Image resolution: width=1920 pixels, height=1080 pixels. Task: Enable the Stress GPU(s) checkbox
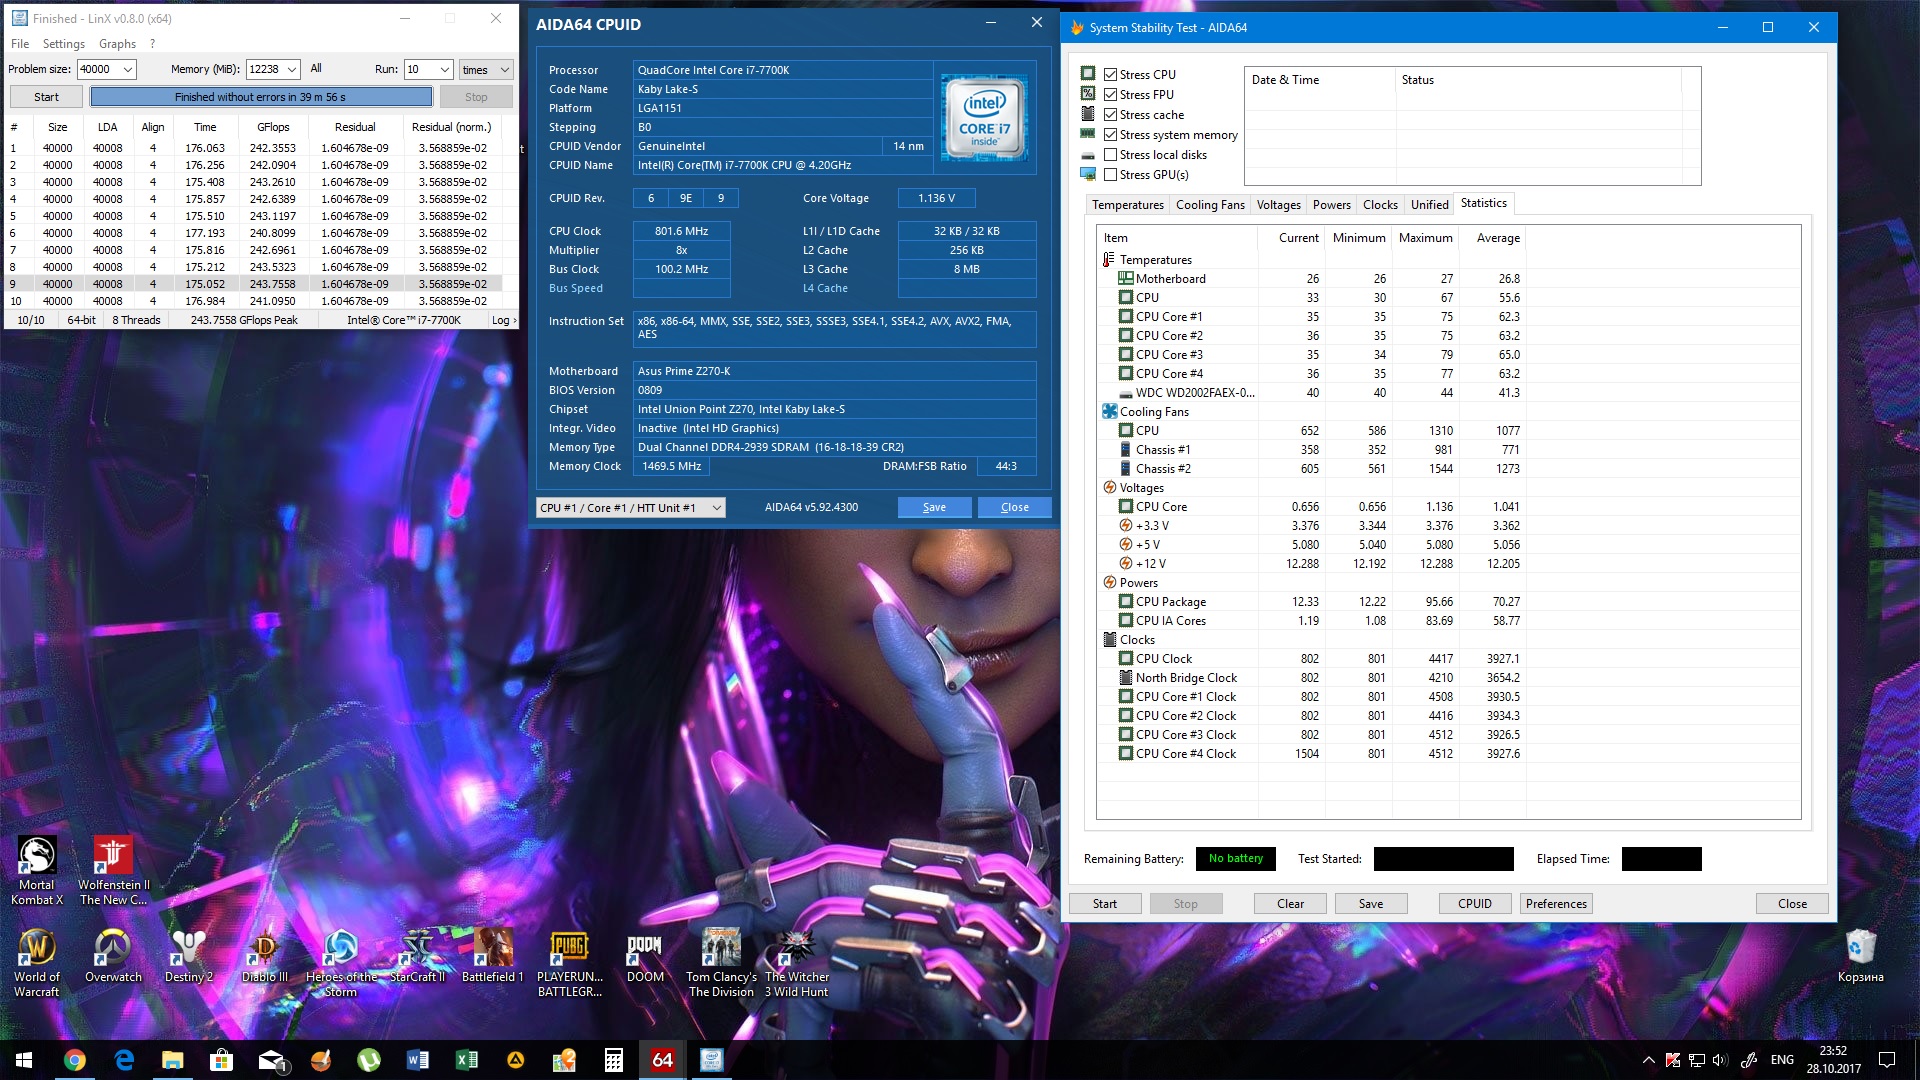(x=1110, y=175)
